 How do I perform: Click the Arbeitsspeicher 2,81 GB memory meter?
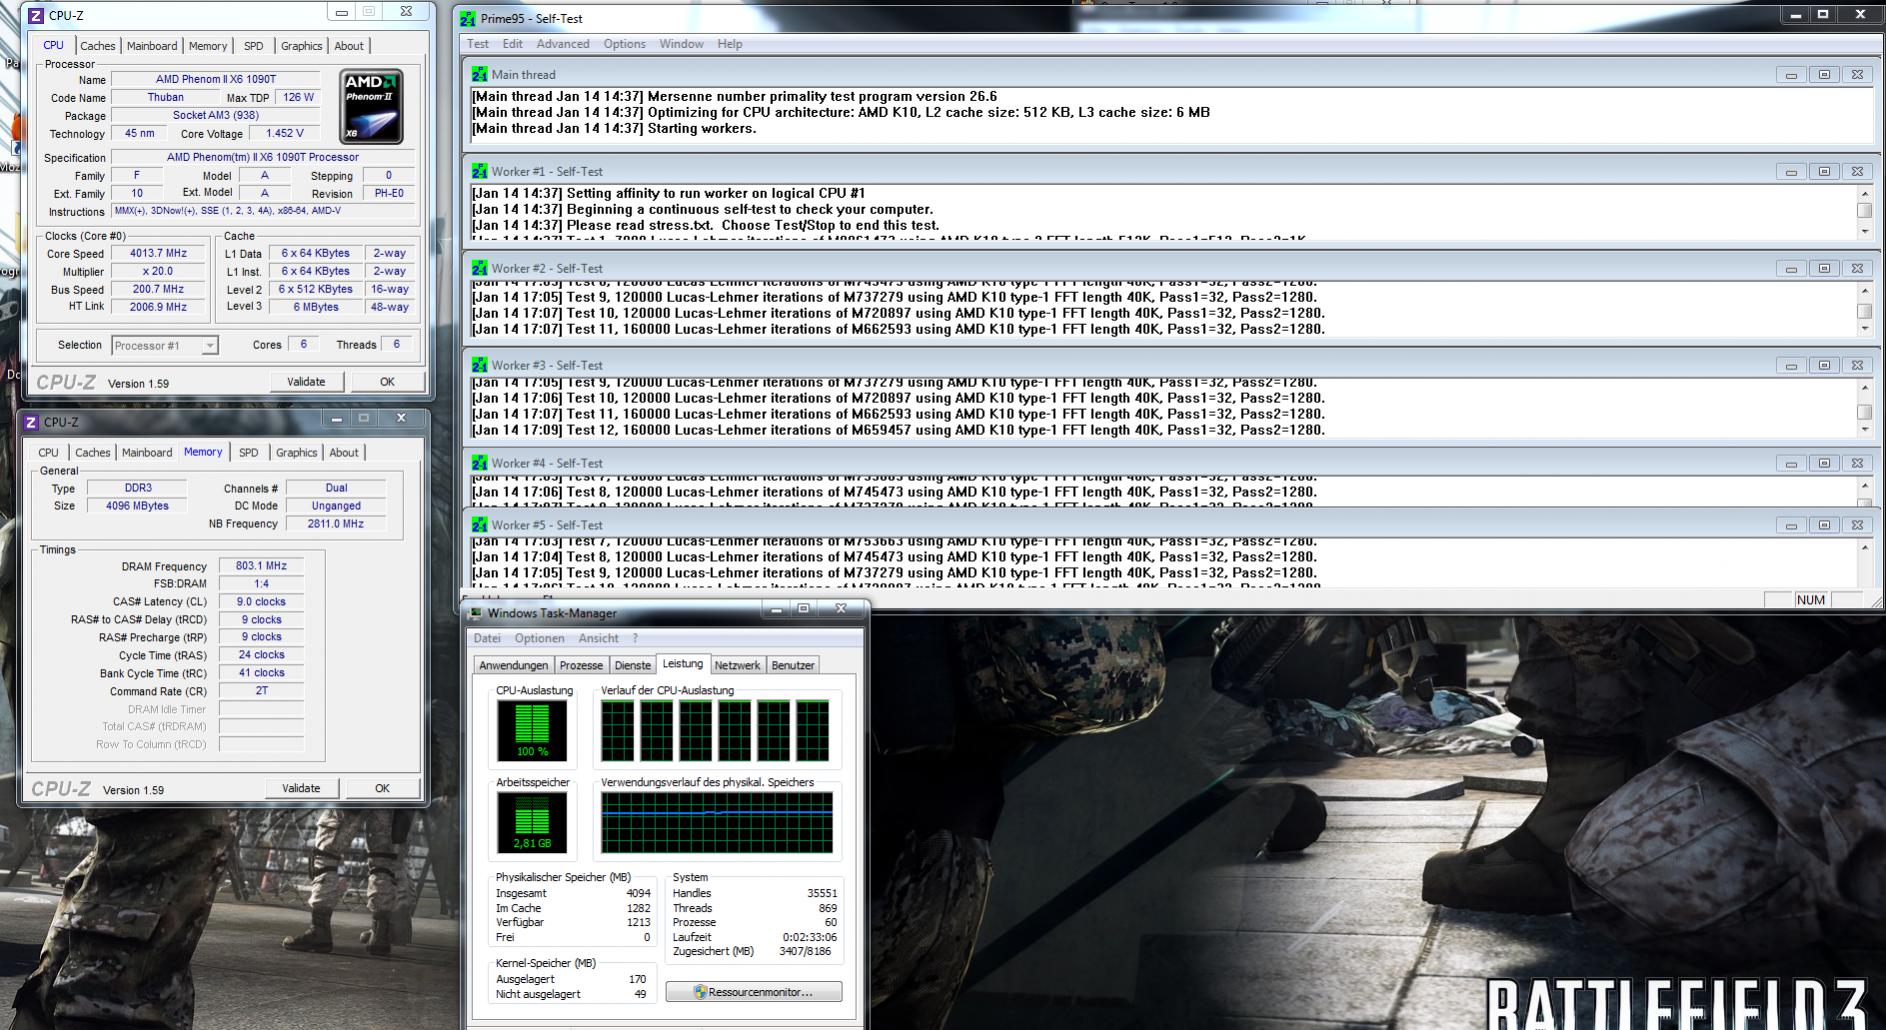(x=532, y=822)
